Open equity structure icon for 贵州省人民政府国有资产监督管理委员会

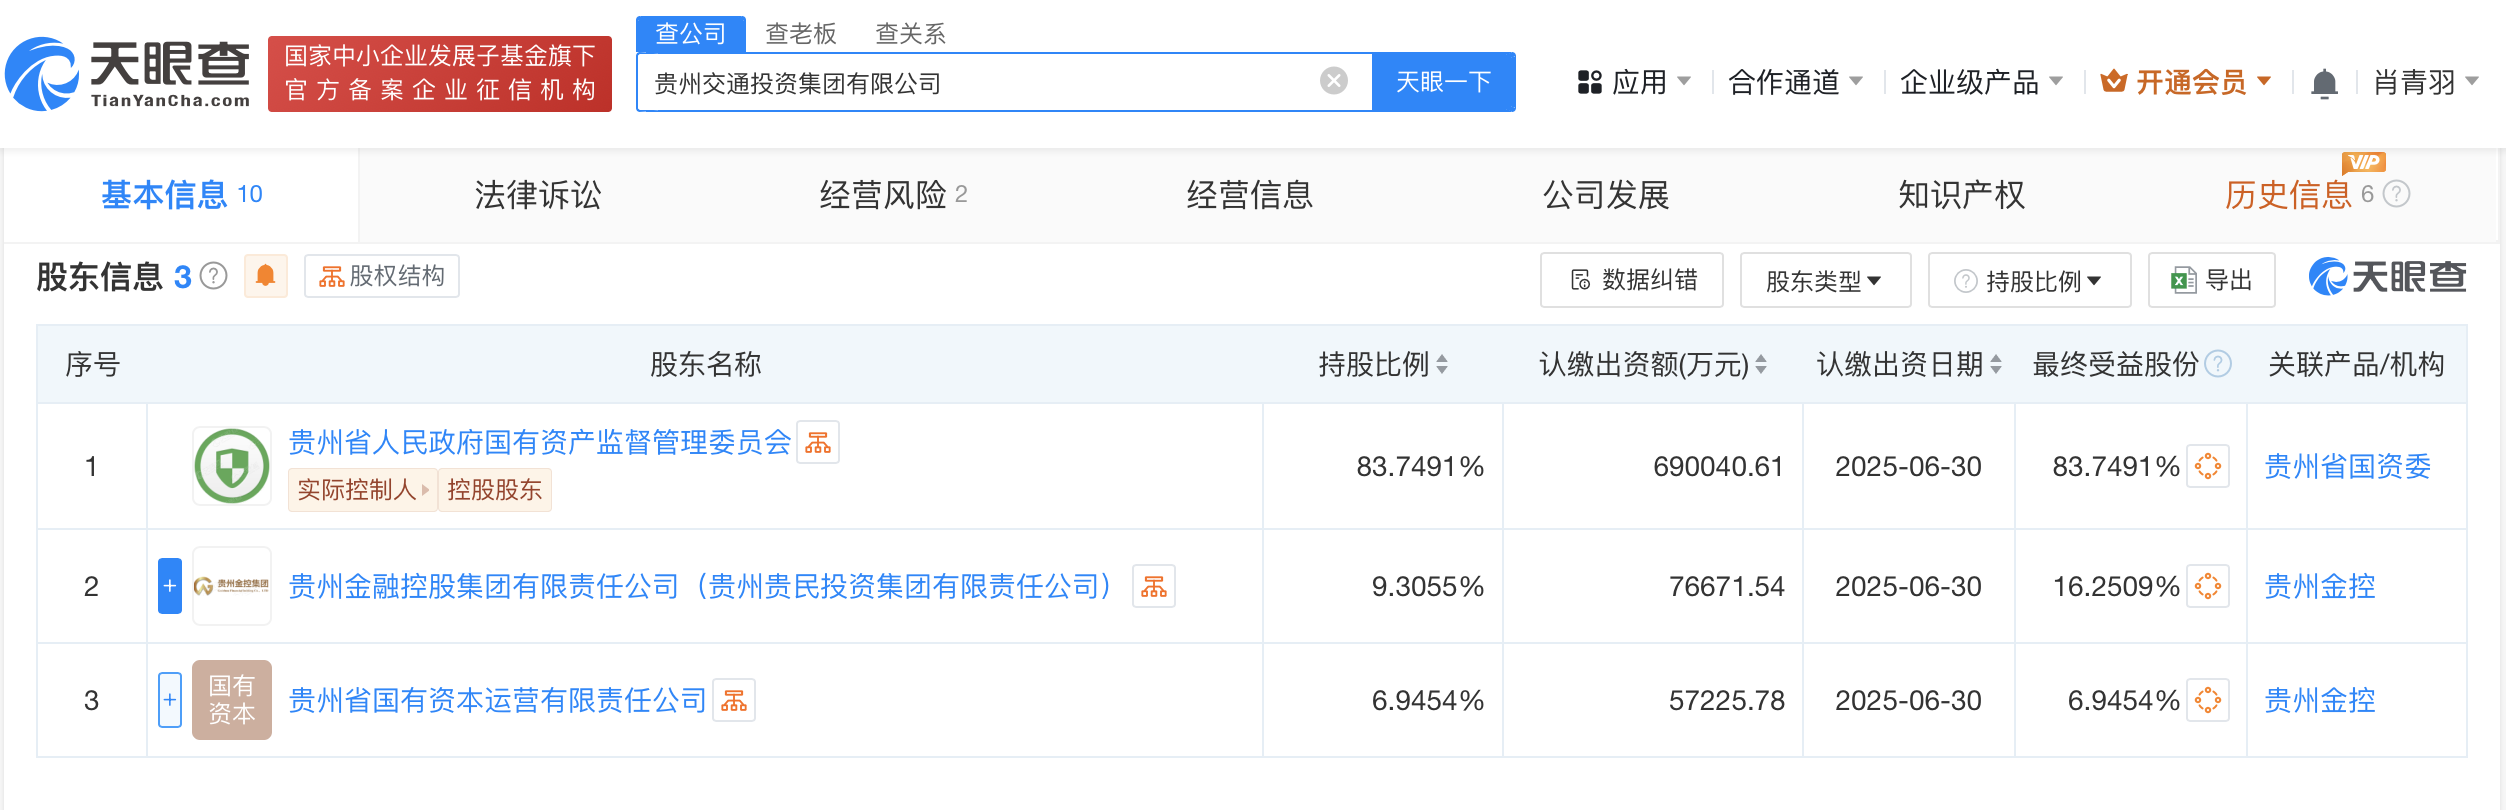coord(818,443)
